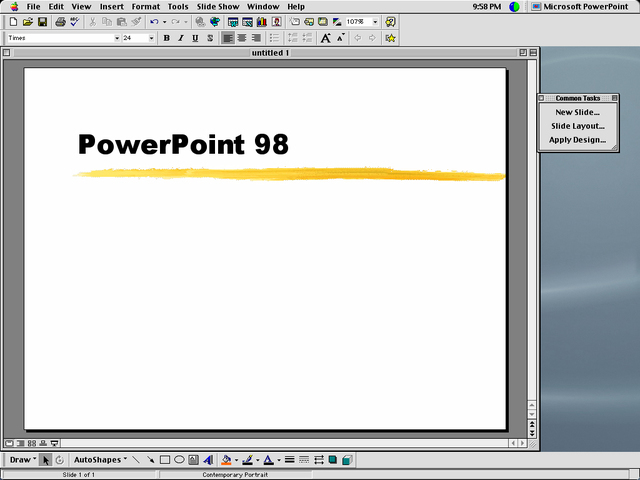Viewport: 640px width, 480px height.
Task: Open the Office Assistant help icon
Action: point(390,22)
